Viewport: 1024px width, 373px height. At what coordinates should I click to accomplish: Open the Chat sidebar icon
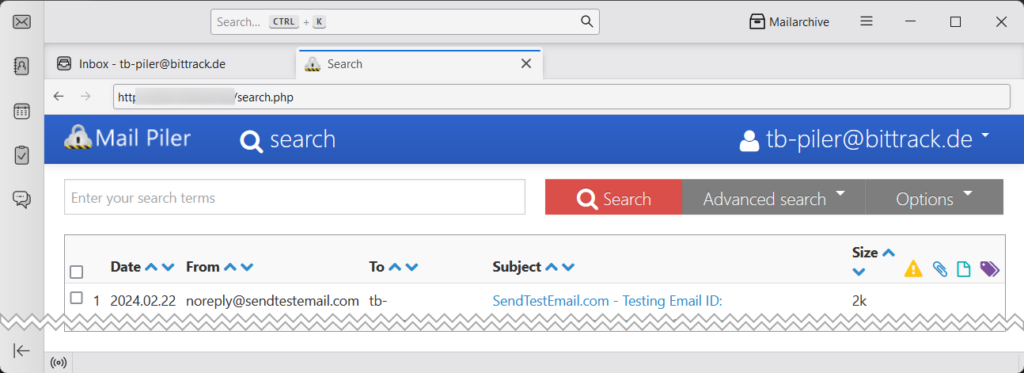22,199
